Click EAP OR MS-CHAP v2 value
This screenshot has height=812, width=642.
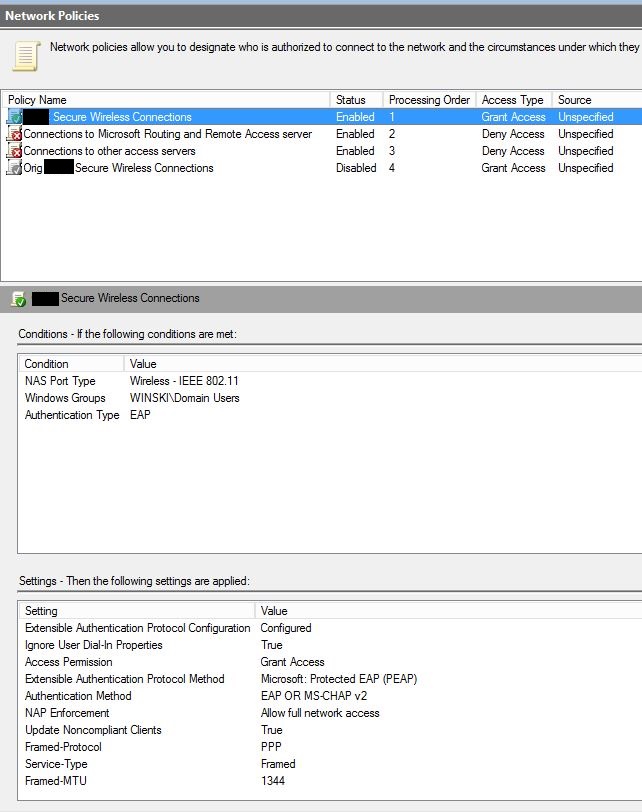314,697
